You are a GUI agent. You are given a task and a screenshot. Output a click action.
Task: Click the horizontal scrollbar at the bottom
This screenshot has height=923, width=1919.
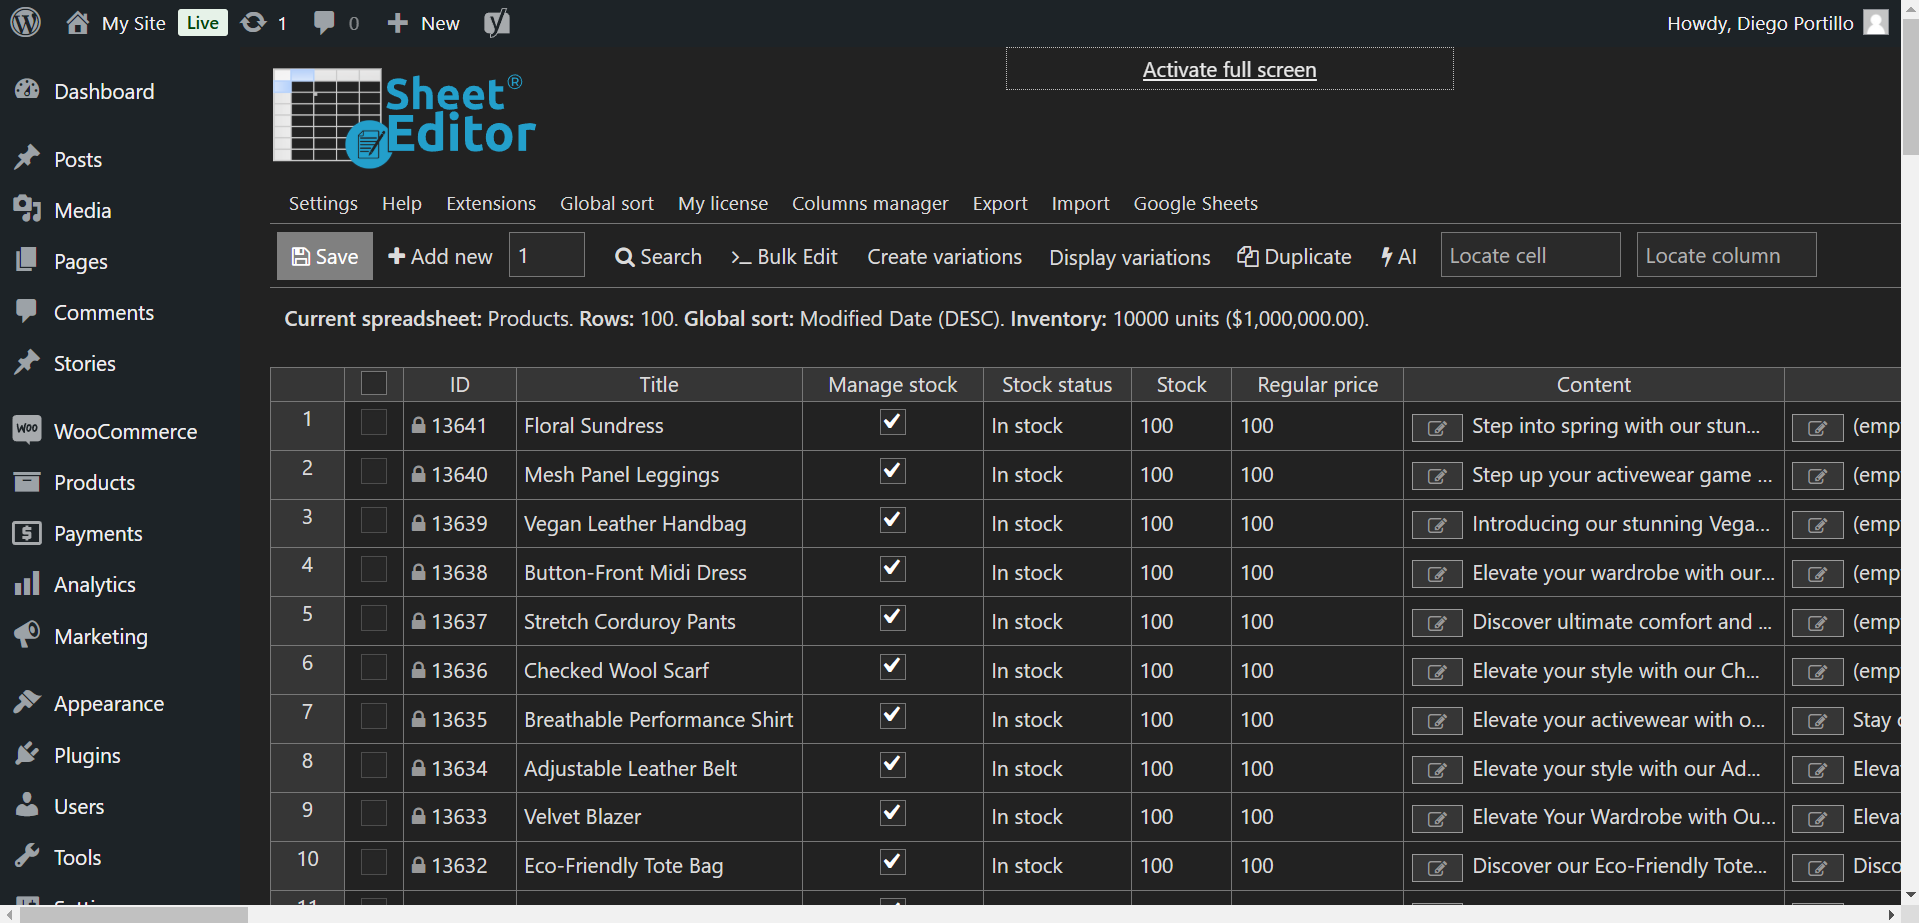(133, 915)
